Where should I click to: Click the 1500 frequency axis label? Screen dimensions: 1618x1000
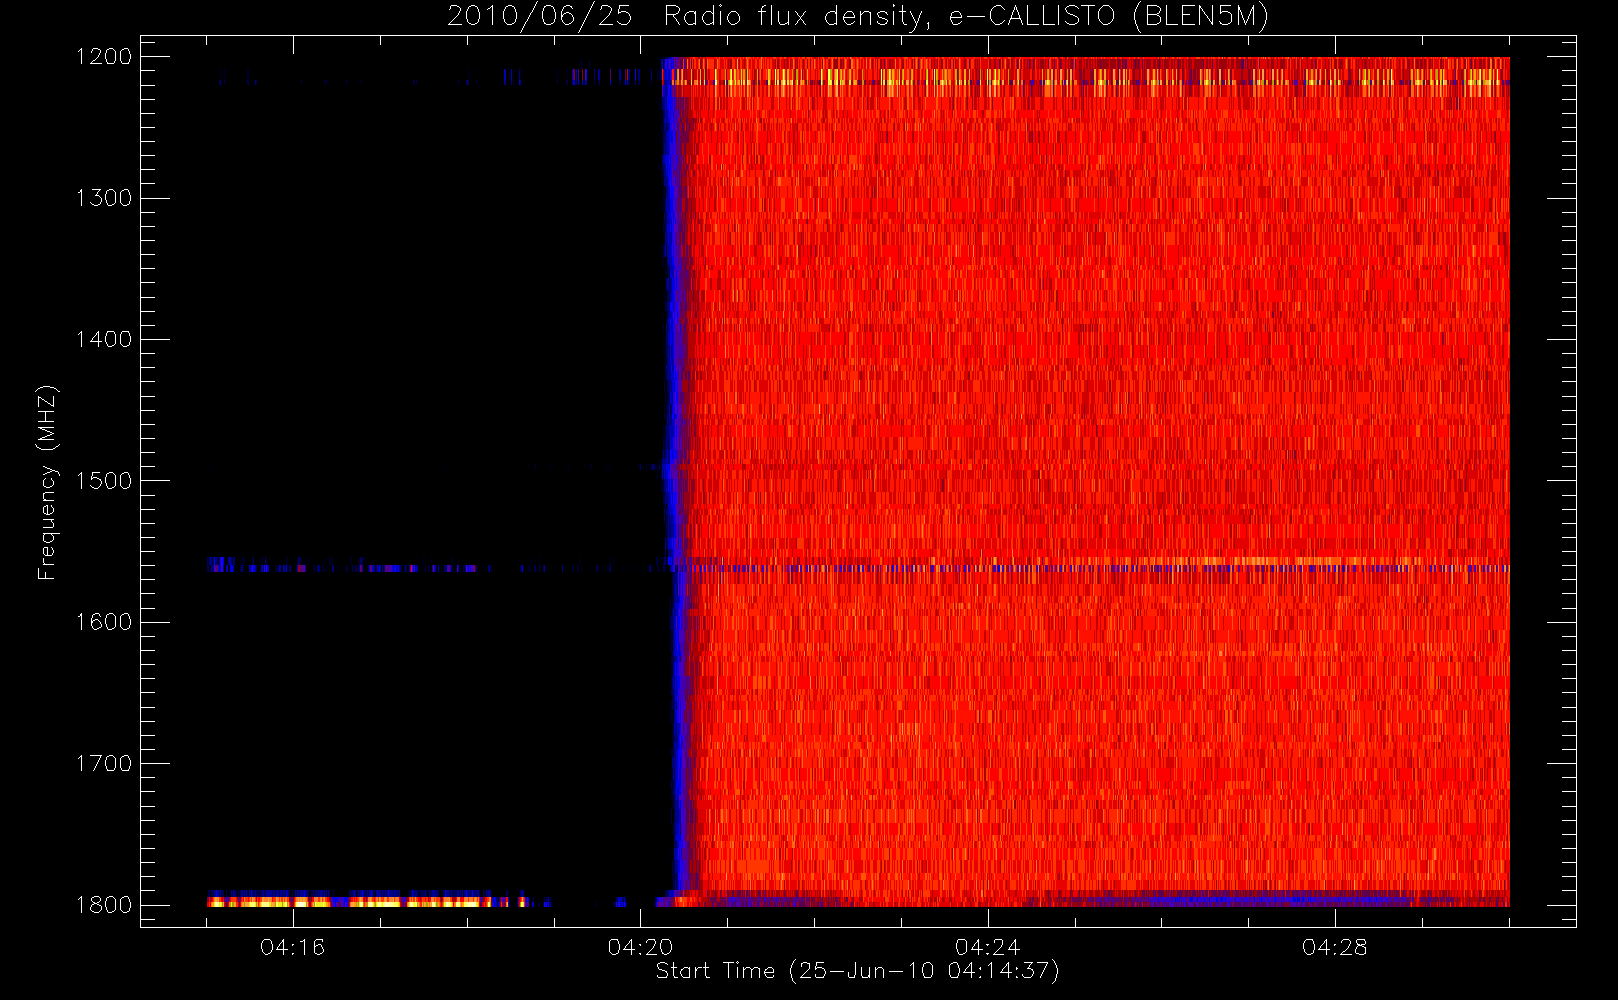[x=104, y=481]
